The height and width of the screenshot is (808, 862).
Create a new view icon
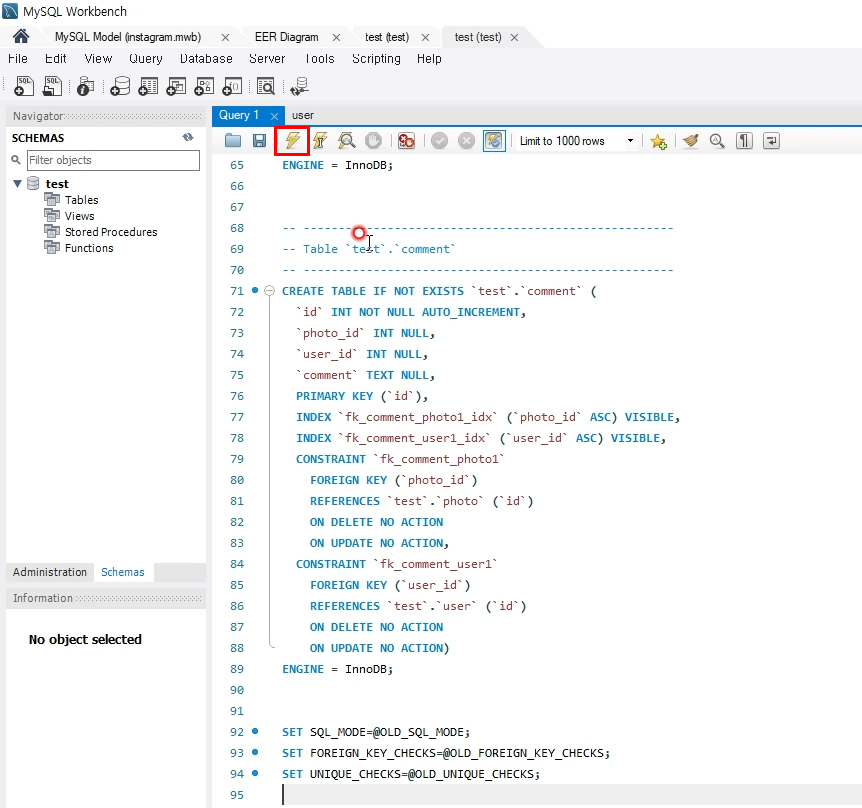click(176, 86)
